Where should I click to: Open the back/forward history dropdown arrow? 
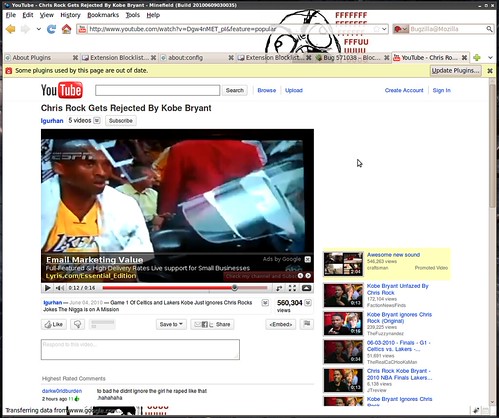39,29
